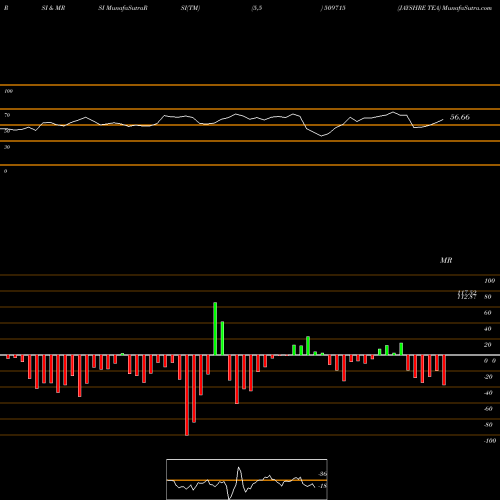Click the mini overview chart thumbnail

(247, 479)
